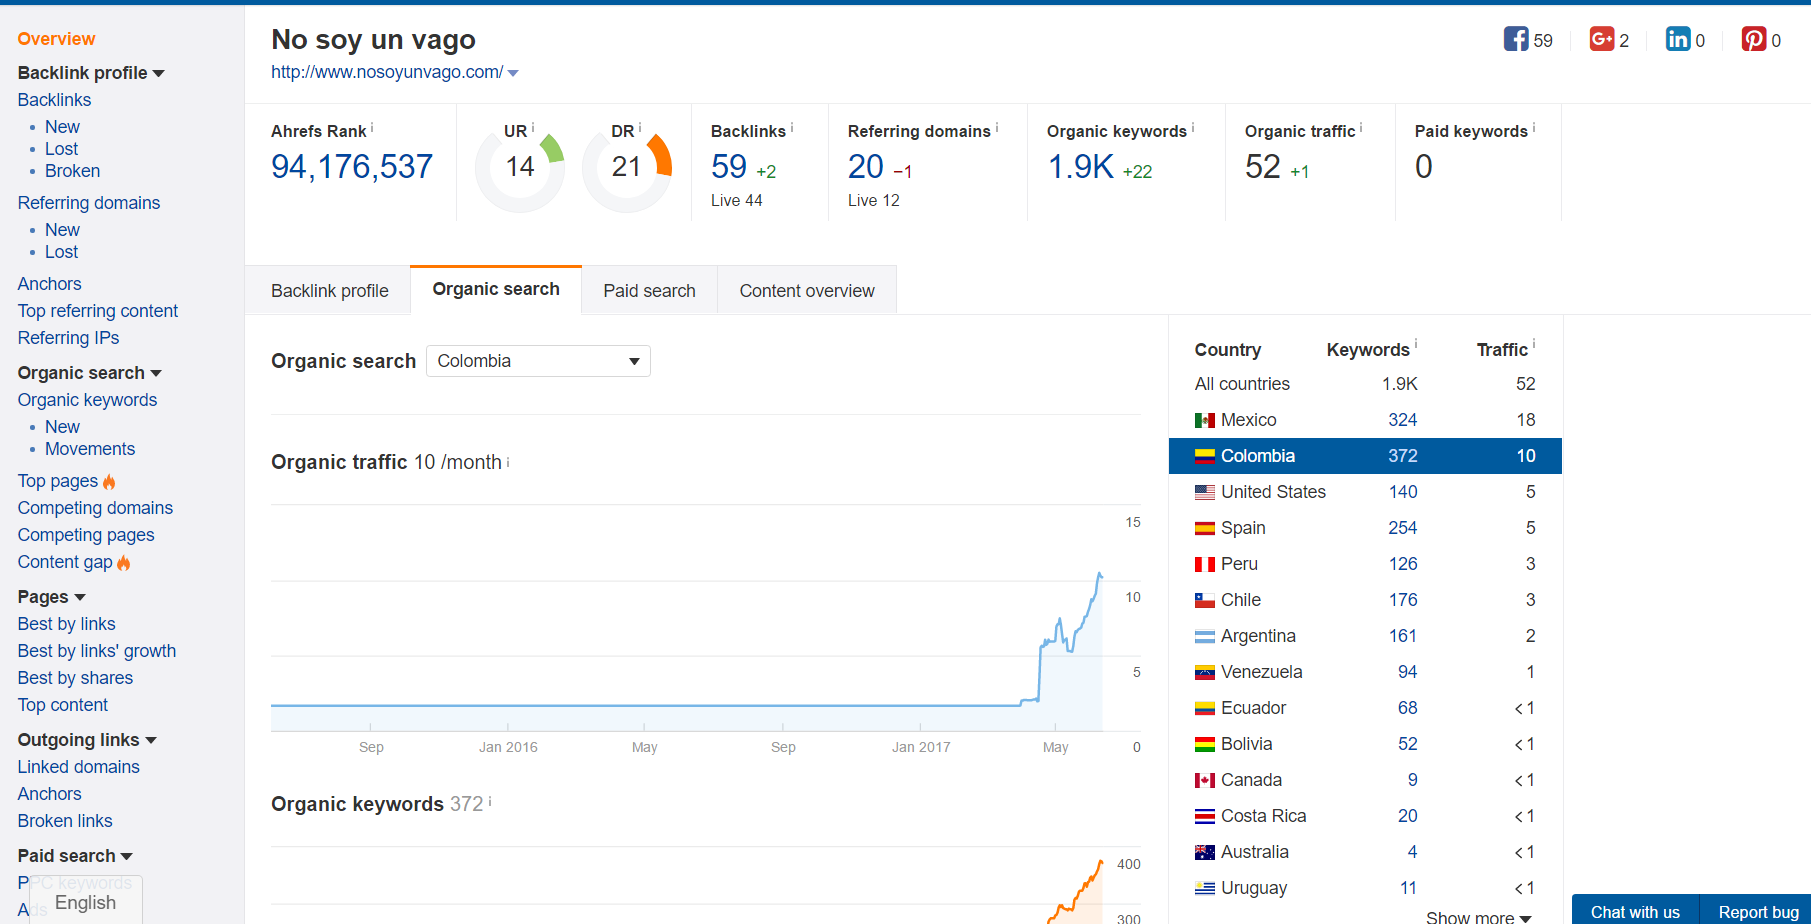Open Referring IPs link
Viewport: 1811px width, 924px height.
coord(68,338)
